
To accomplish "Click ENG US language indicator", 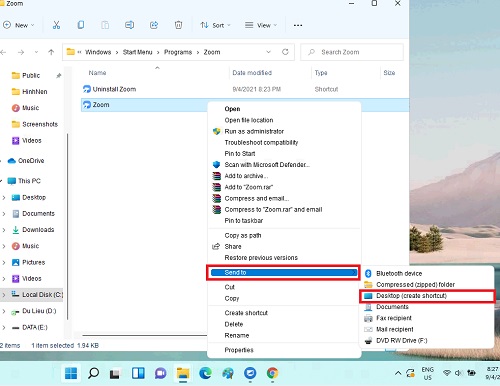I will [x=428, y=373].
